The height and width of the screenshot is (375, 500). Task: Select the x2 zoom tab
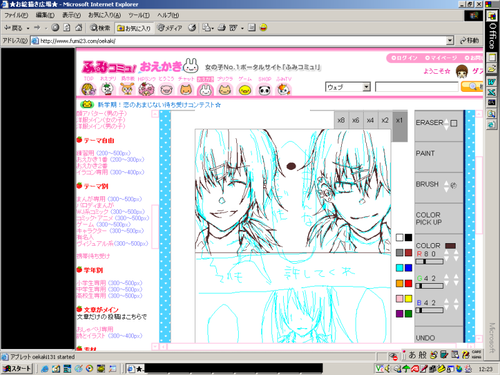(385, 120)
